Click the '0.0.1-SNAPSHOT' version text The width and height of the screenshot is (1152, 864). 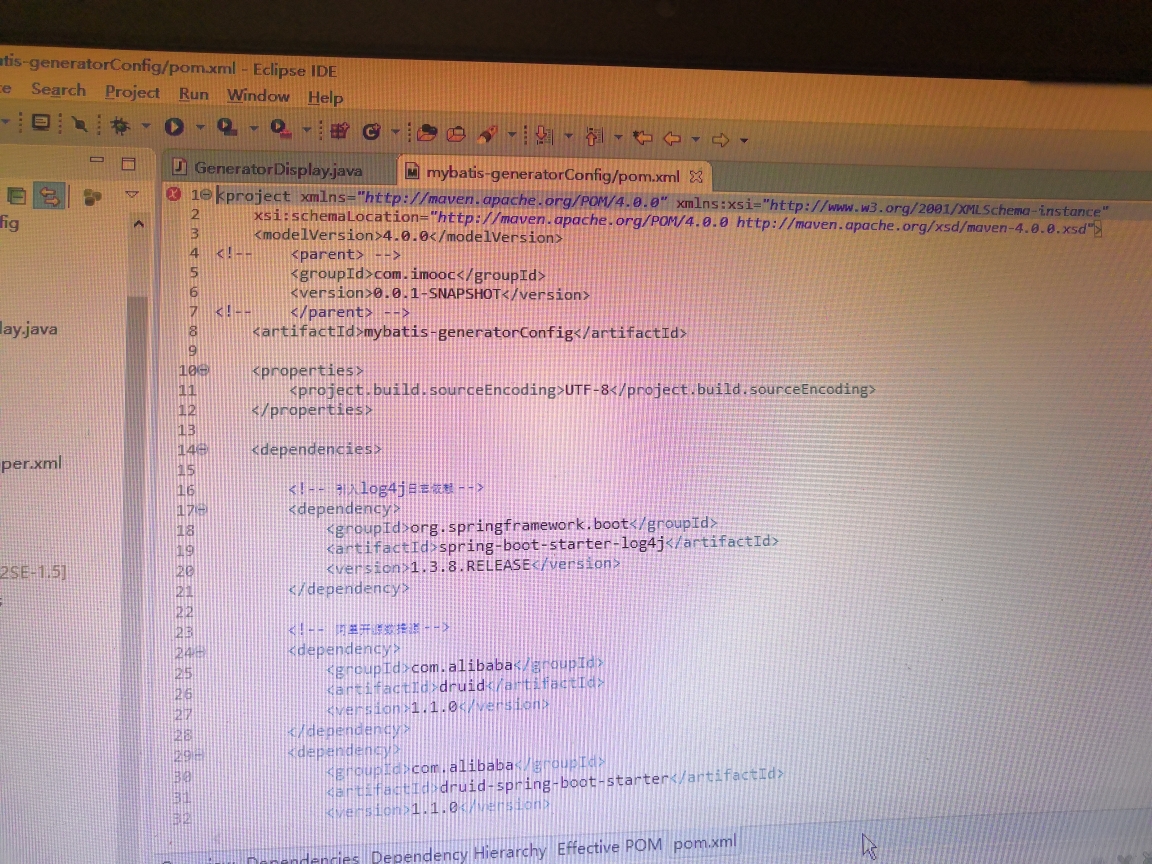[437, 294]
